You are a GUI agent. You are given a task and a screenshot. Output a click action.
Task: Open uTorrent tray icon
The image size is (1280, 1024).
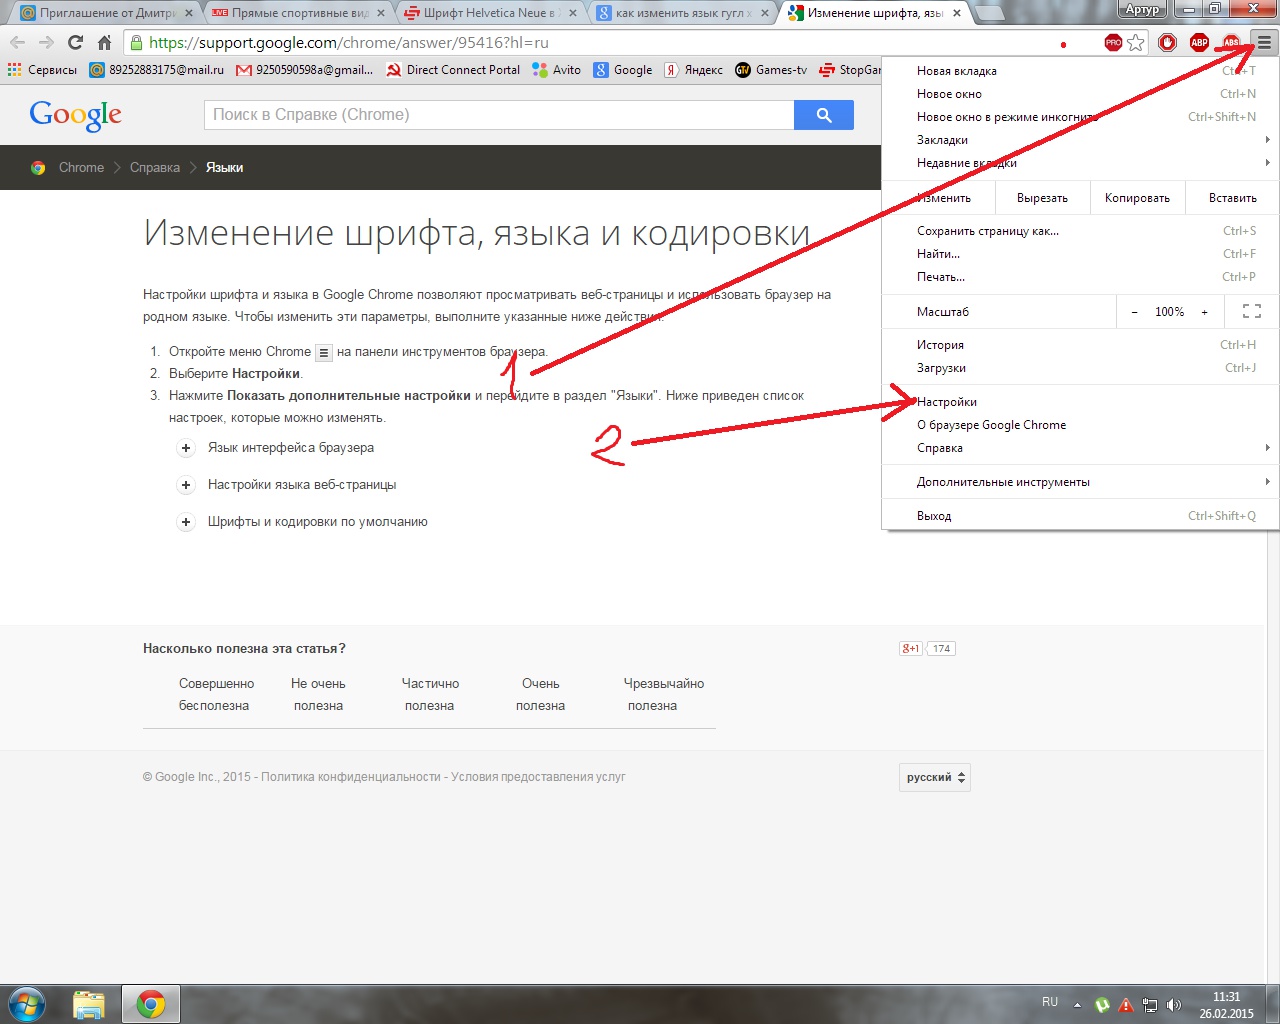pyautogui.click(x=1102, y=1005)
